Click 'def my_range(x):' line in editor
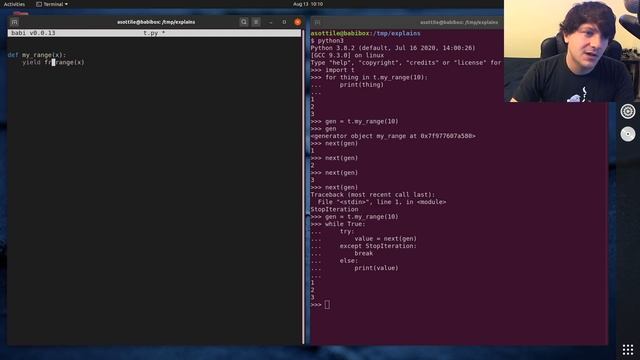Viewport: 640px width, 360px height. tap(37, 55)
